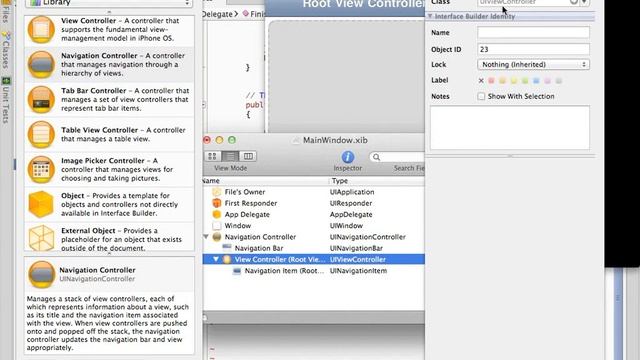Switch to column view mode
This screenshot has width=640, height=360.
click(248, 156)
